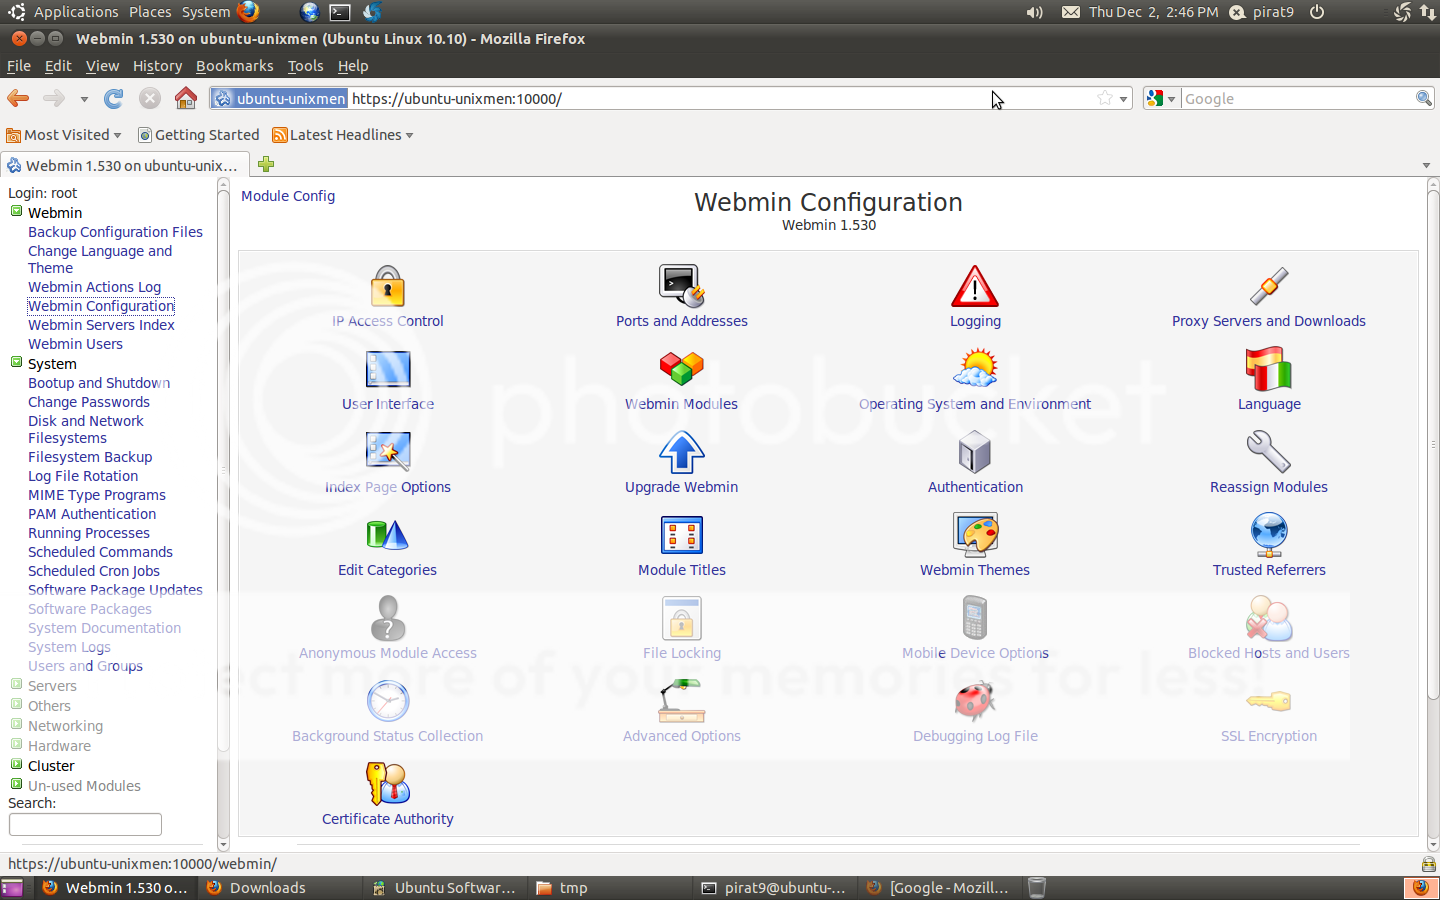Open the Most Visited bookmarks dropdown
Screen dimensions: 1440x900
tap(64, 135)
